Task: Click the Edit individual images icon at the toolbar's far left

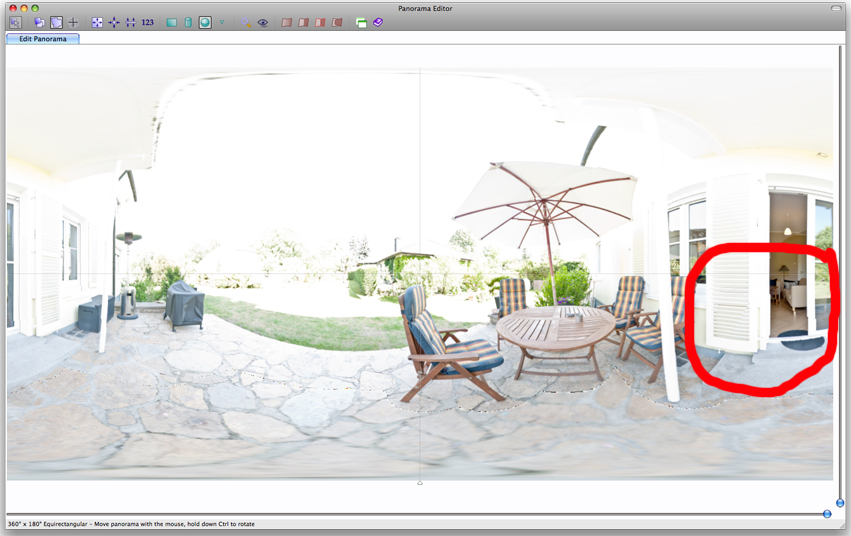Action: [15, 22]
